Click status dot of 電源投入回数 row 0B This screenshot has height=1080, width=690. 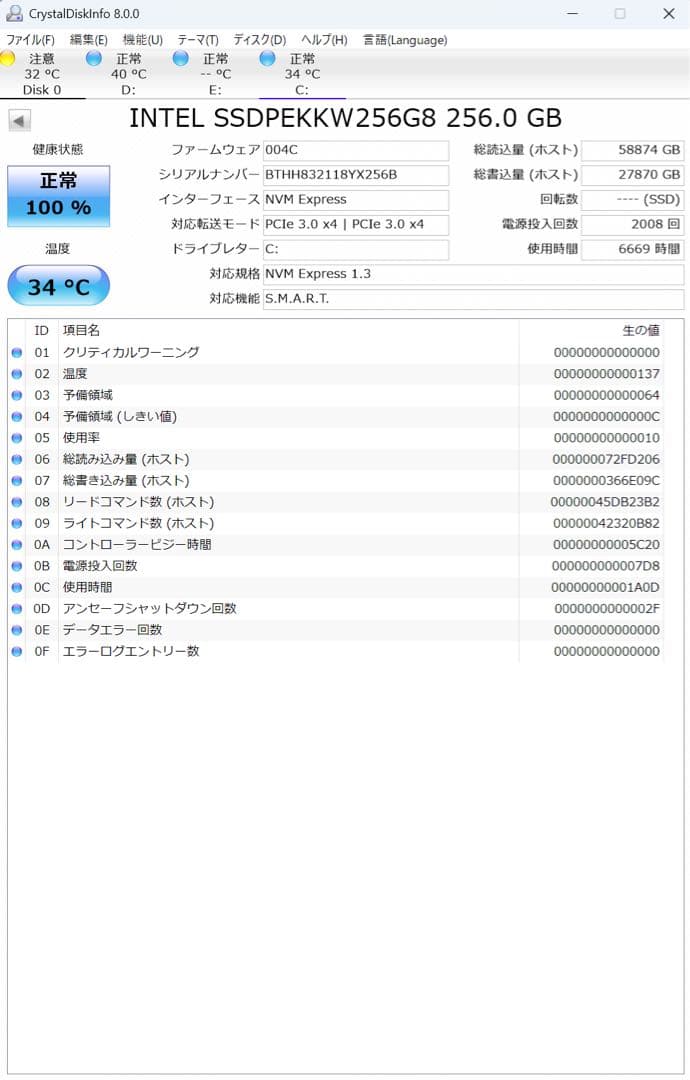point(17,566)
